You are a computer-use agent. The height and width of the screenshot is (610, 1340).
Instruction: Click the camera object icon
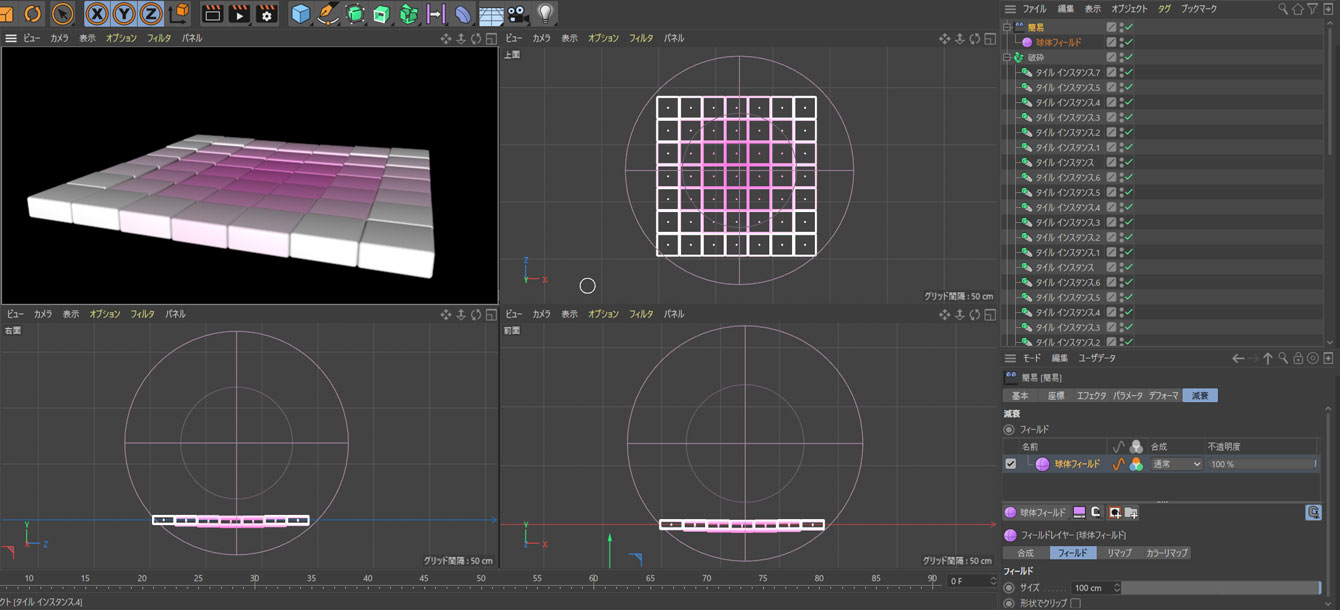(517, 14)
